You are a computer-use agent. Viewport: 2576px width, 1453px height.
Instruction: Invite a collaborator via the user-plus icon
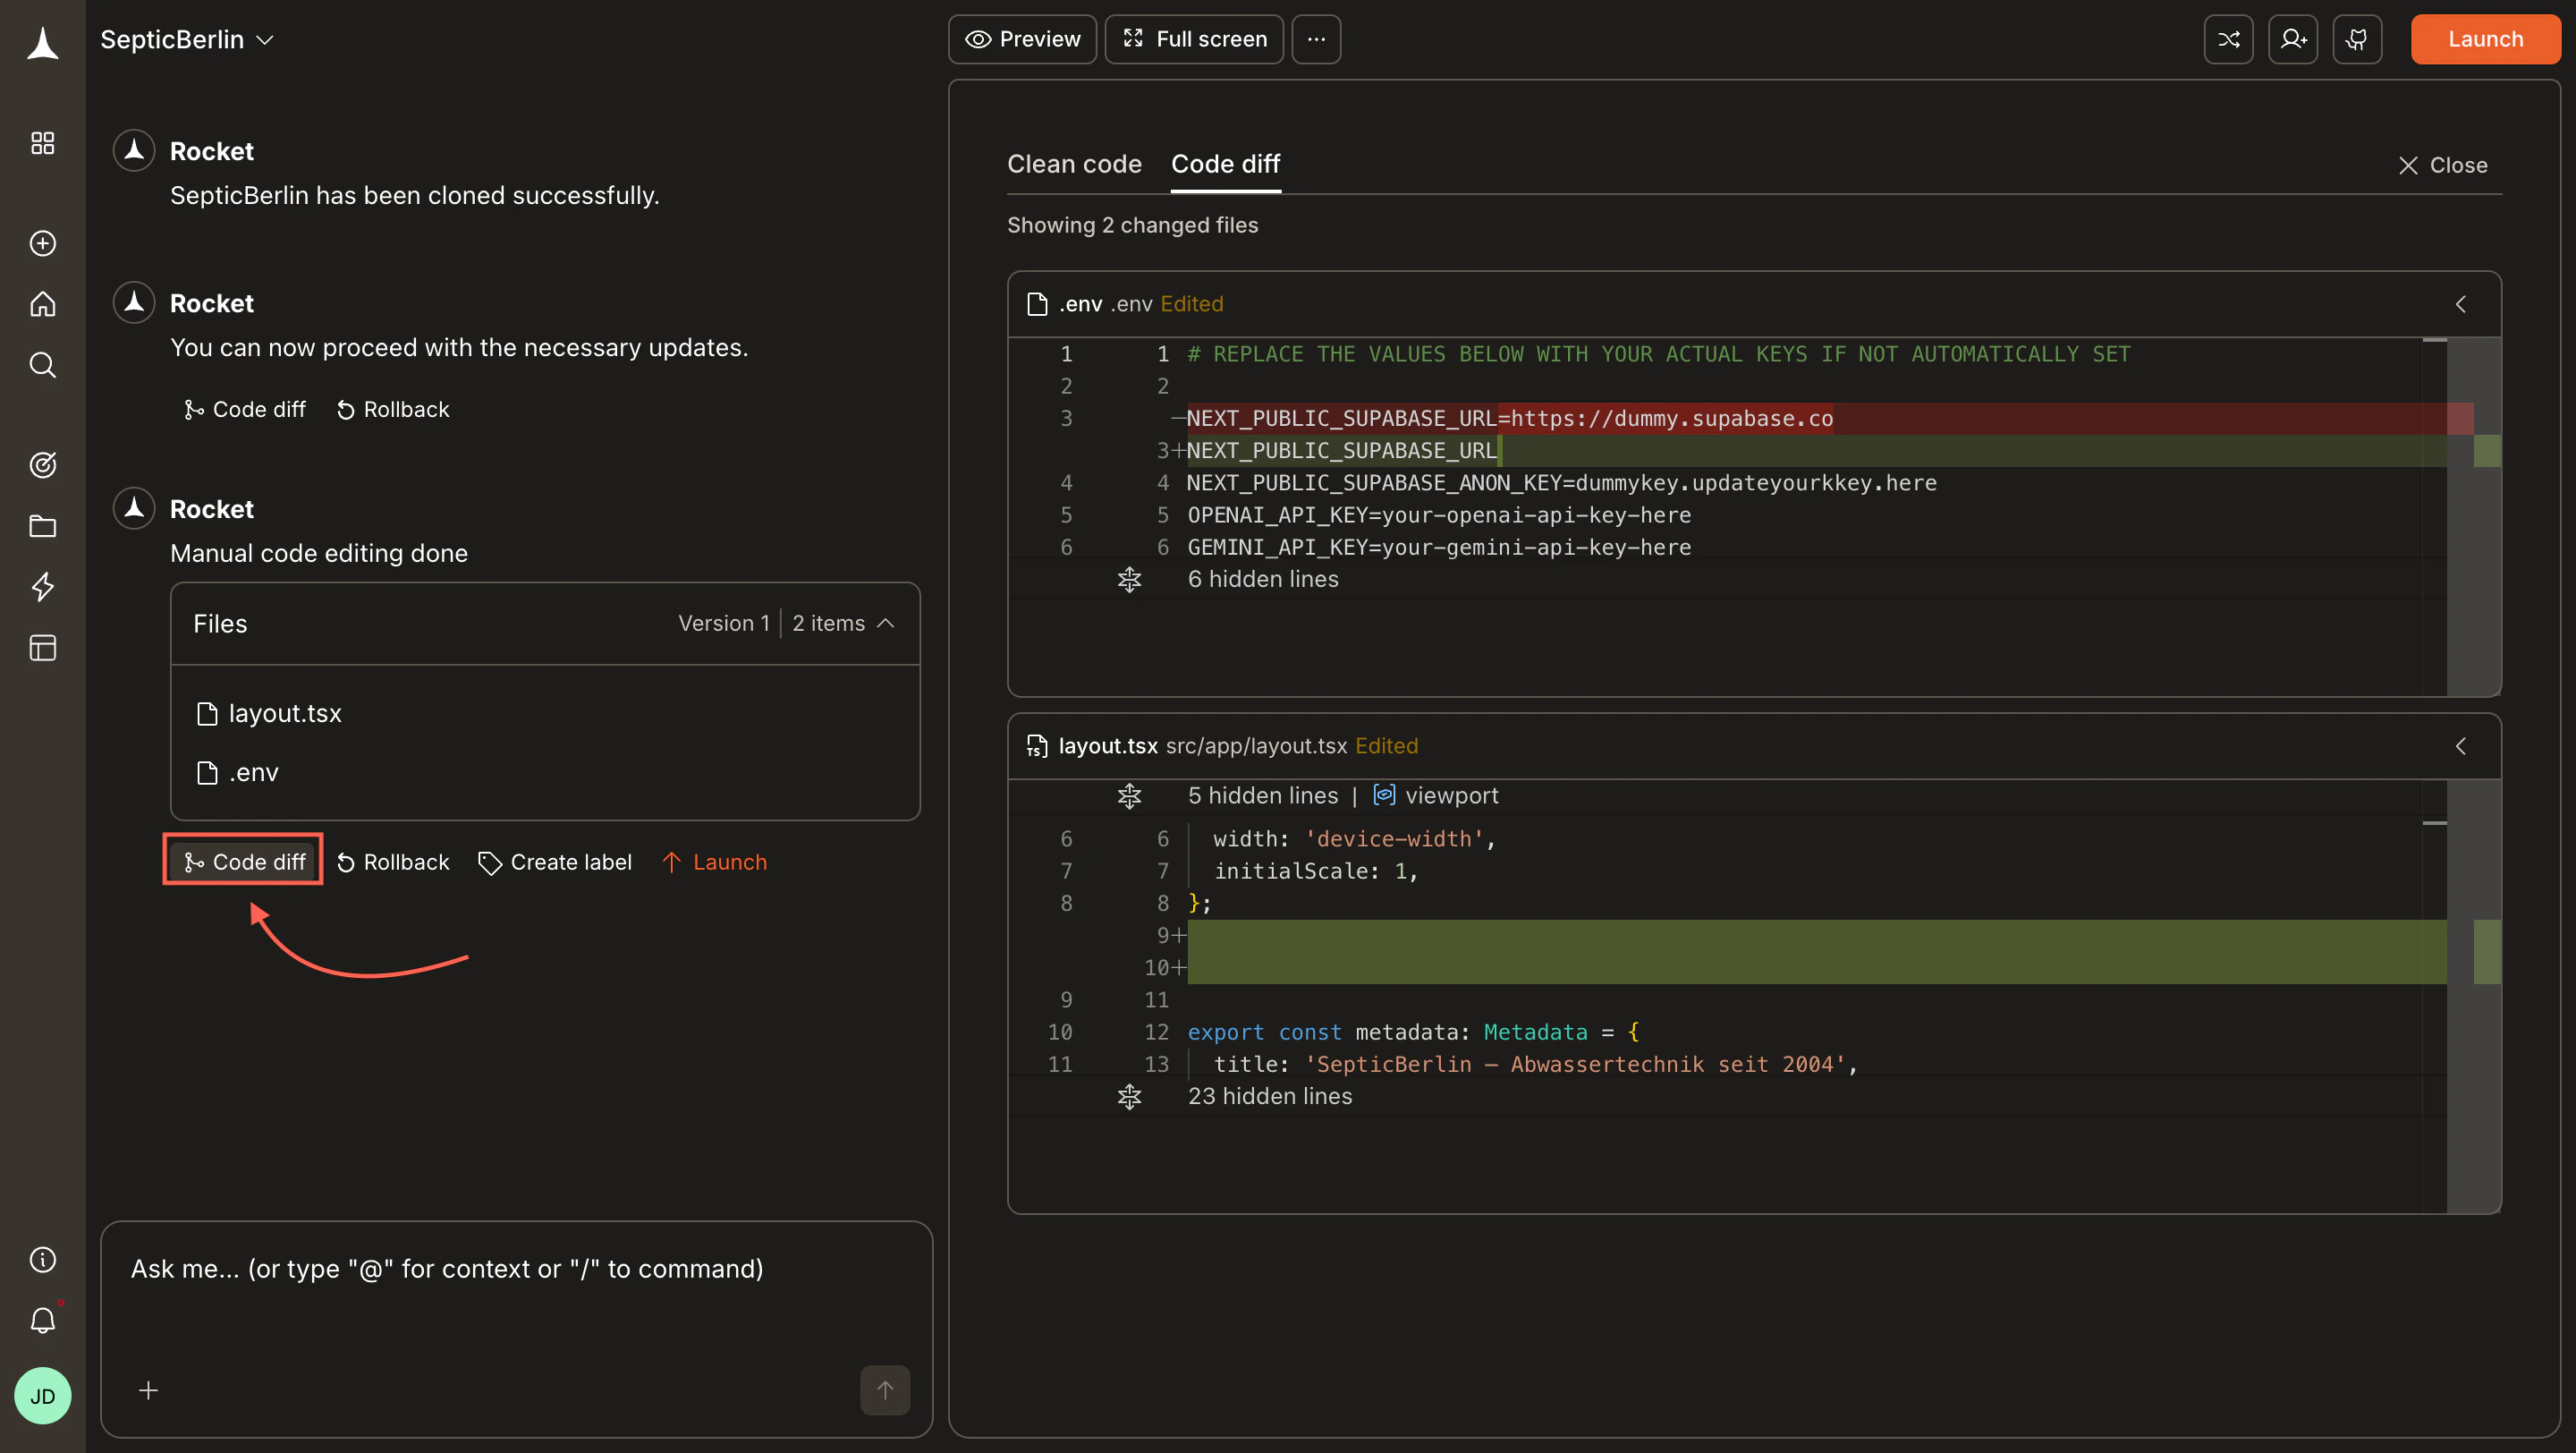pyautogui.click(x=2293, y=39)
